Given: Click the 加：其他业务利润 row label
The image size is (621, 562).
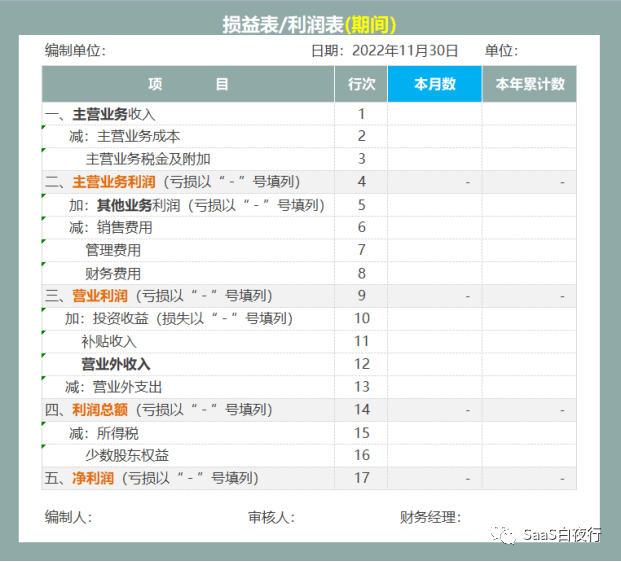Looking at the screenshot, I should (x=197, y=205).
